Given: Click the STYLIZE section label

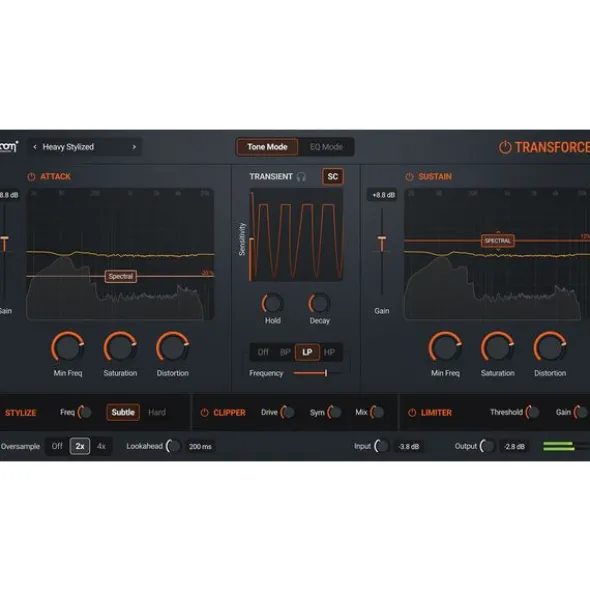Looking at the screenshot, I should [x=20, y=413].
